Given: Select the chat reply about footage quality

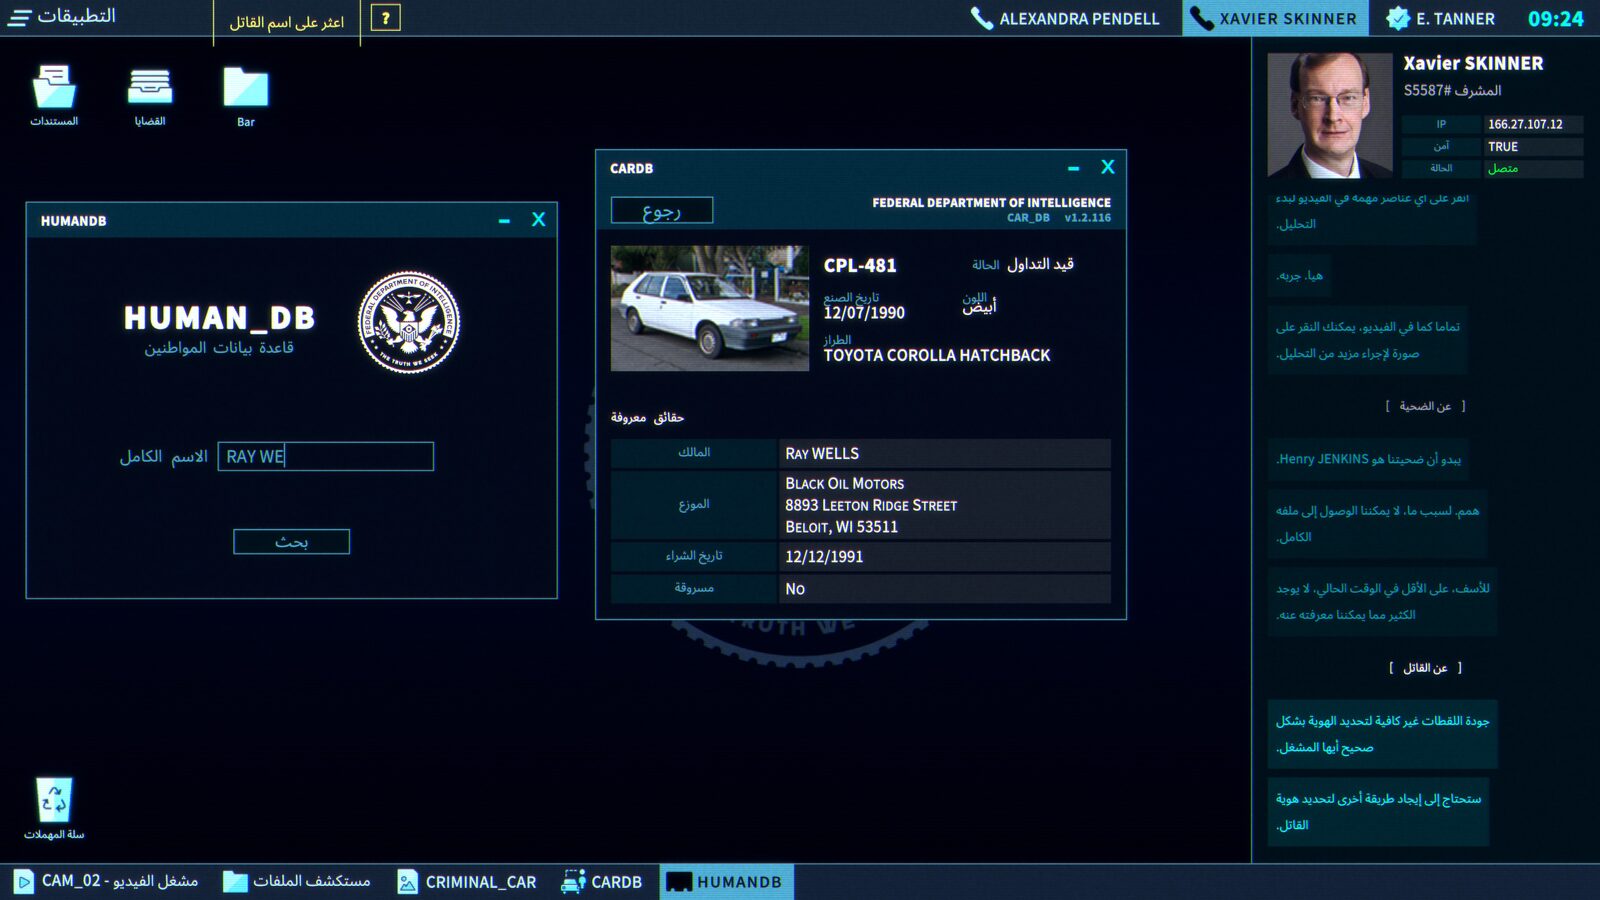Looking at the screenshot, I should pyautogui.click(x=1382, y=734).
